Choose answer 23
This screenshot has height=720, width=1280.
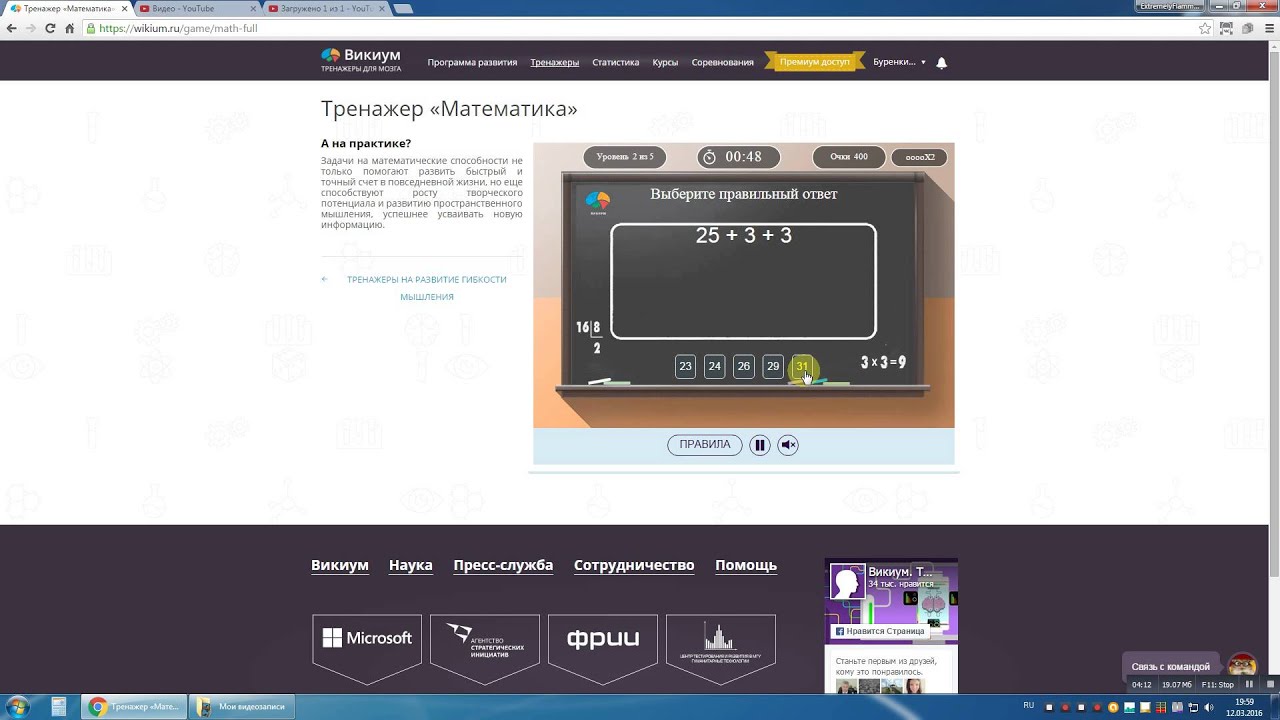(x=685, y=366)
